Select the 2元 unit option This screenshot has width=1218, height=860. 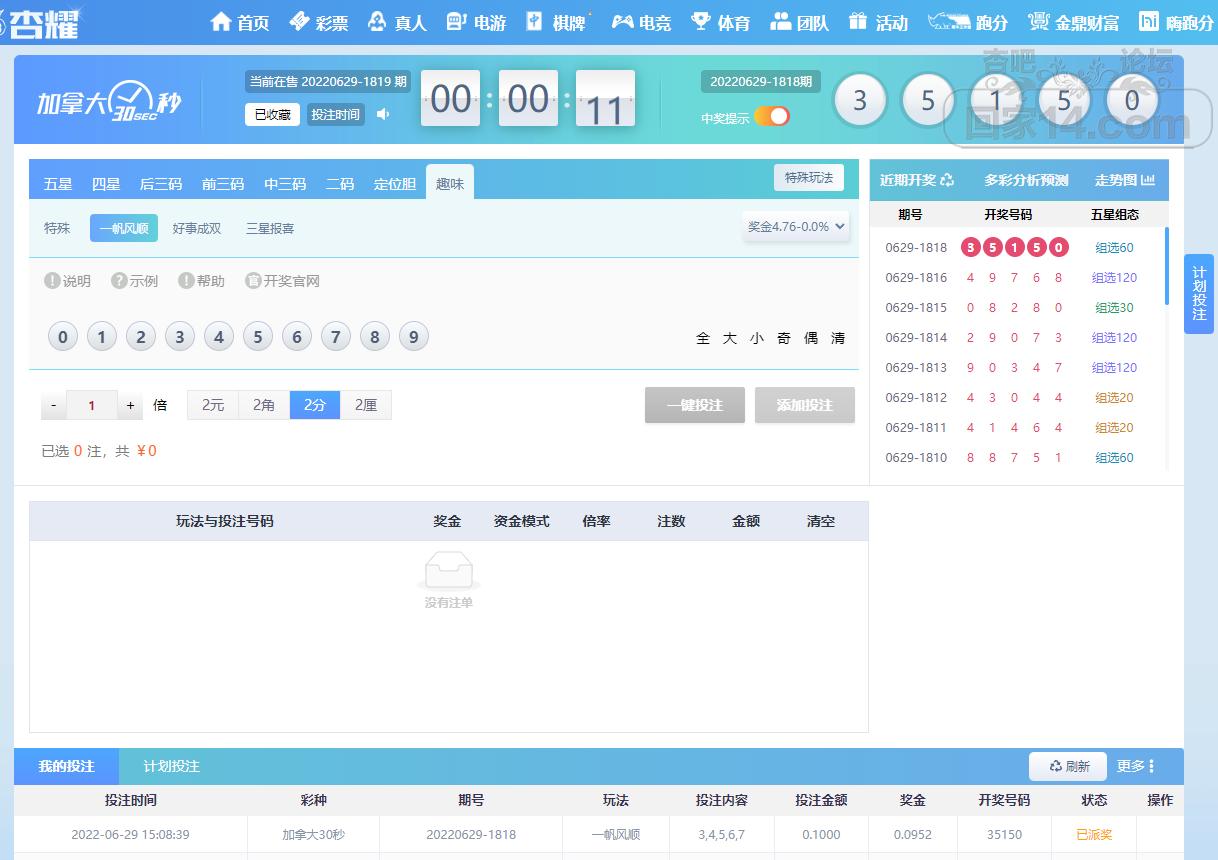click(x=213, y=405)
